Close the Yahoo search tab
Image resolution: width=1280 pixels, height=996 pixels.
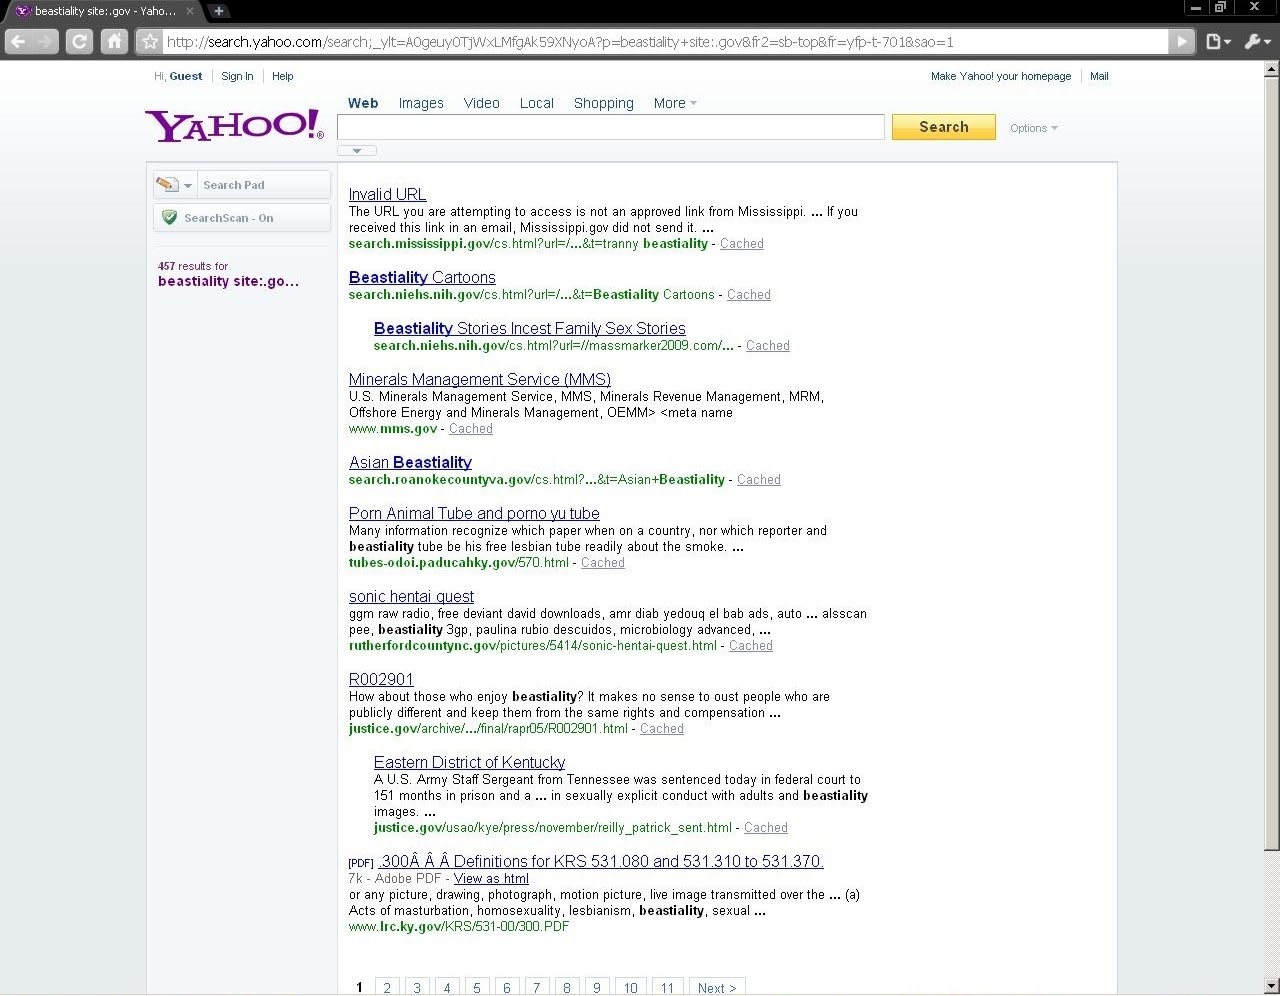[x=190, y=11]
